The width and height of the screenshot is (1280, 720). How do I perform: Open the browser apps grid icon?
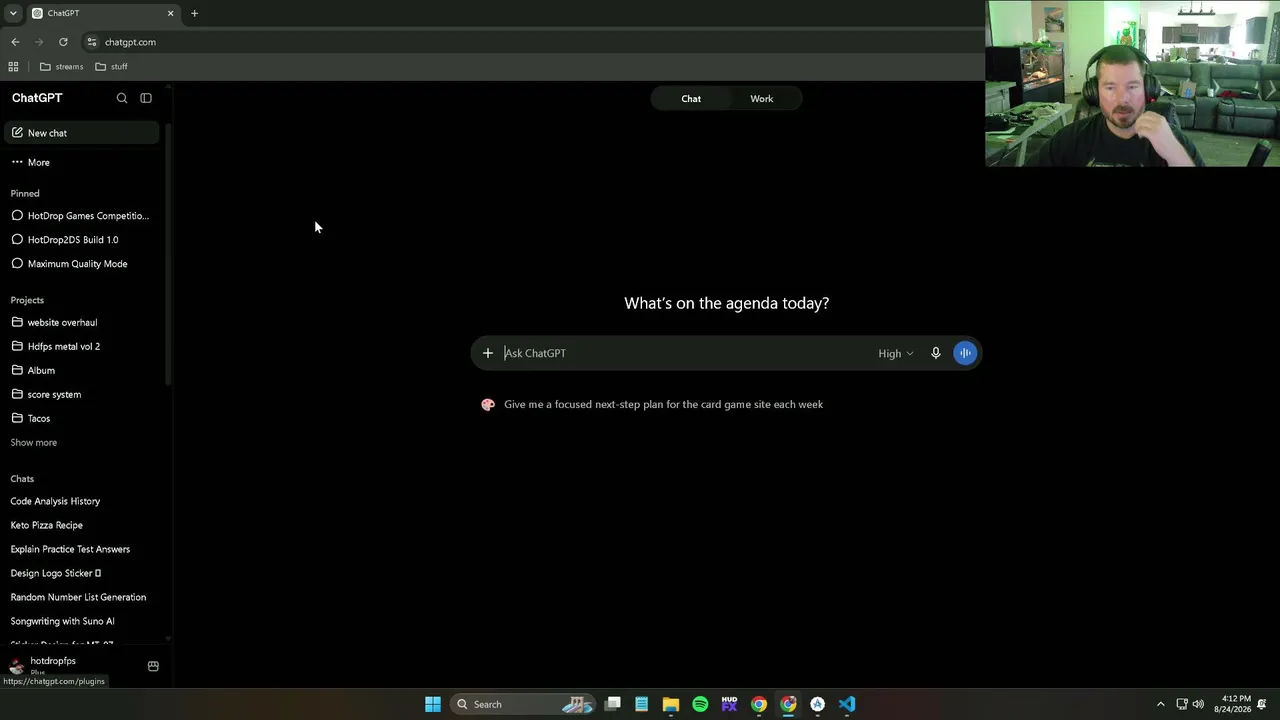pos(13,67)
